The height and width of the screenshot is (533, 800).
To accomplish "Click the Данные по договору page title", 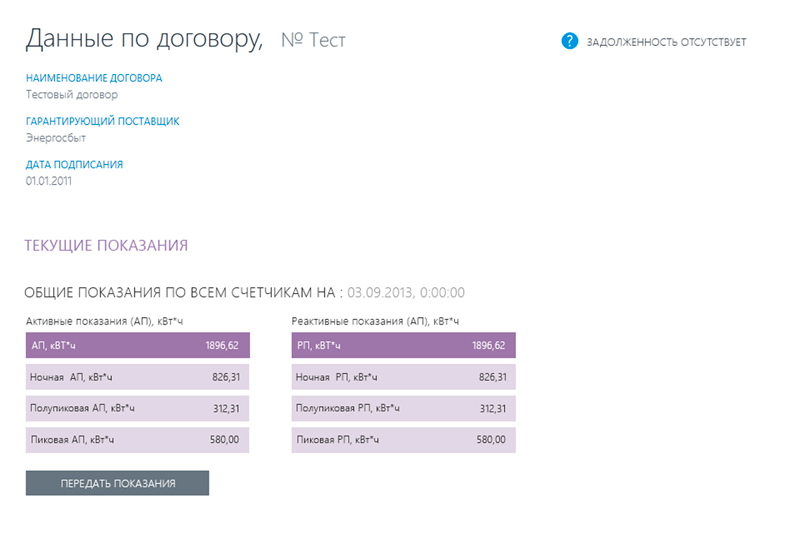I will coord(144,39).
